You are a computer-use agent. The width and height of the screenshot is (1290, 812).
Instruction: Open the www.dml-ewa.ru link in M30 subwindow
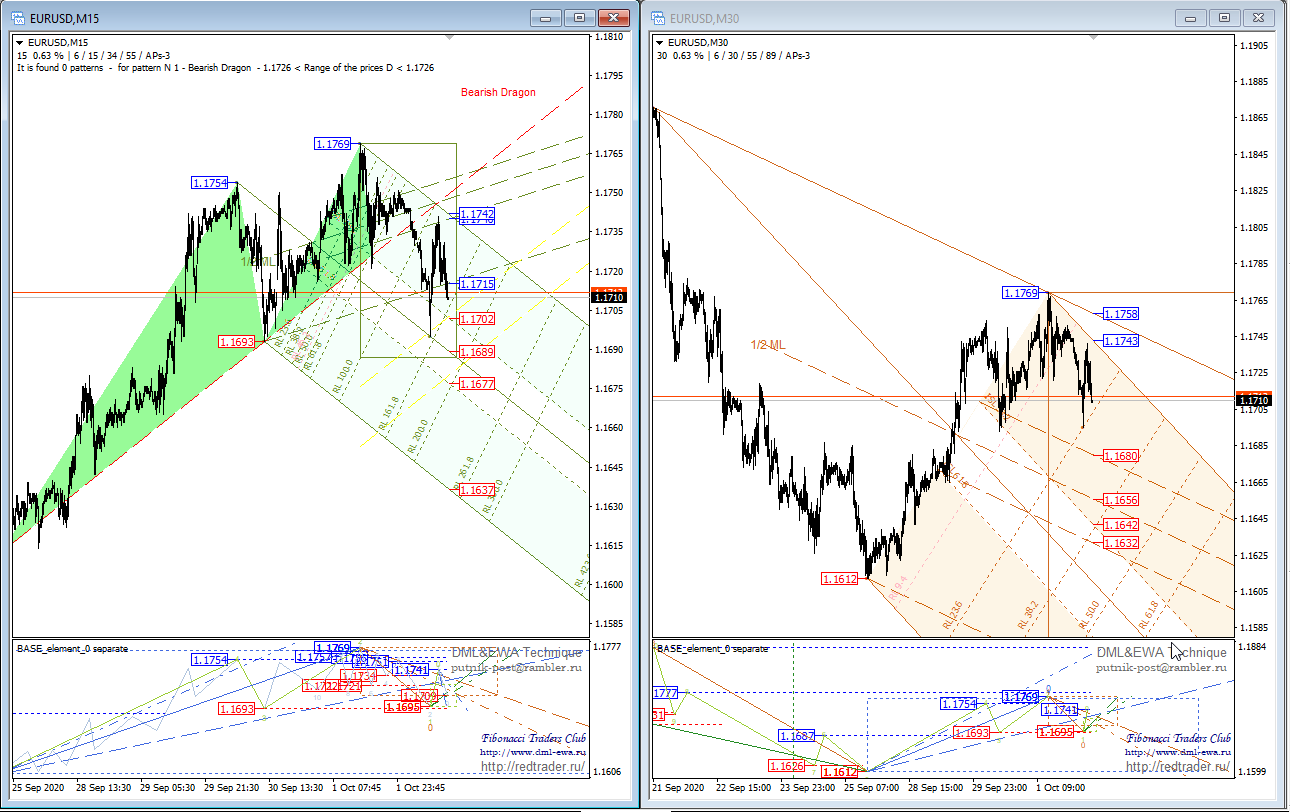point(1178,752)
